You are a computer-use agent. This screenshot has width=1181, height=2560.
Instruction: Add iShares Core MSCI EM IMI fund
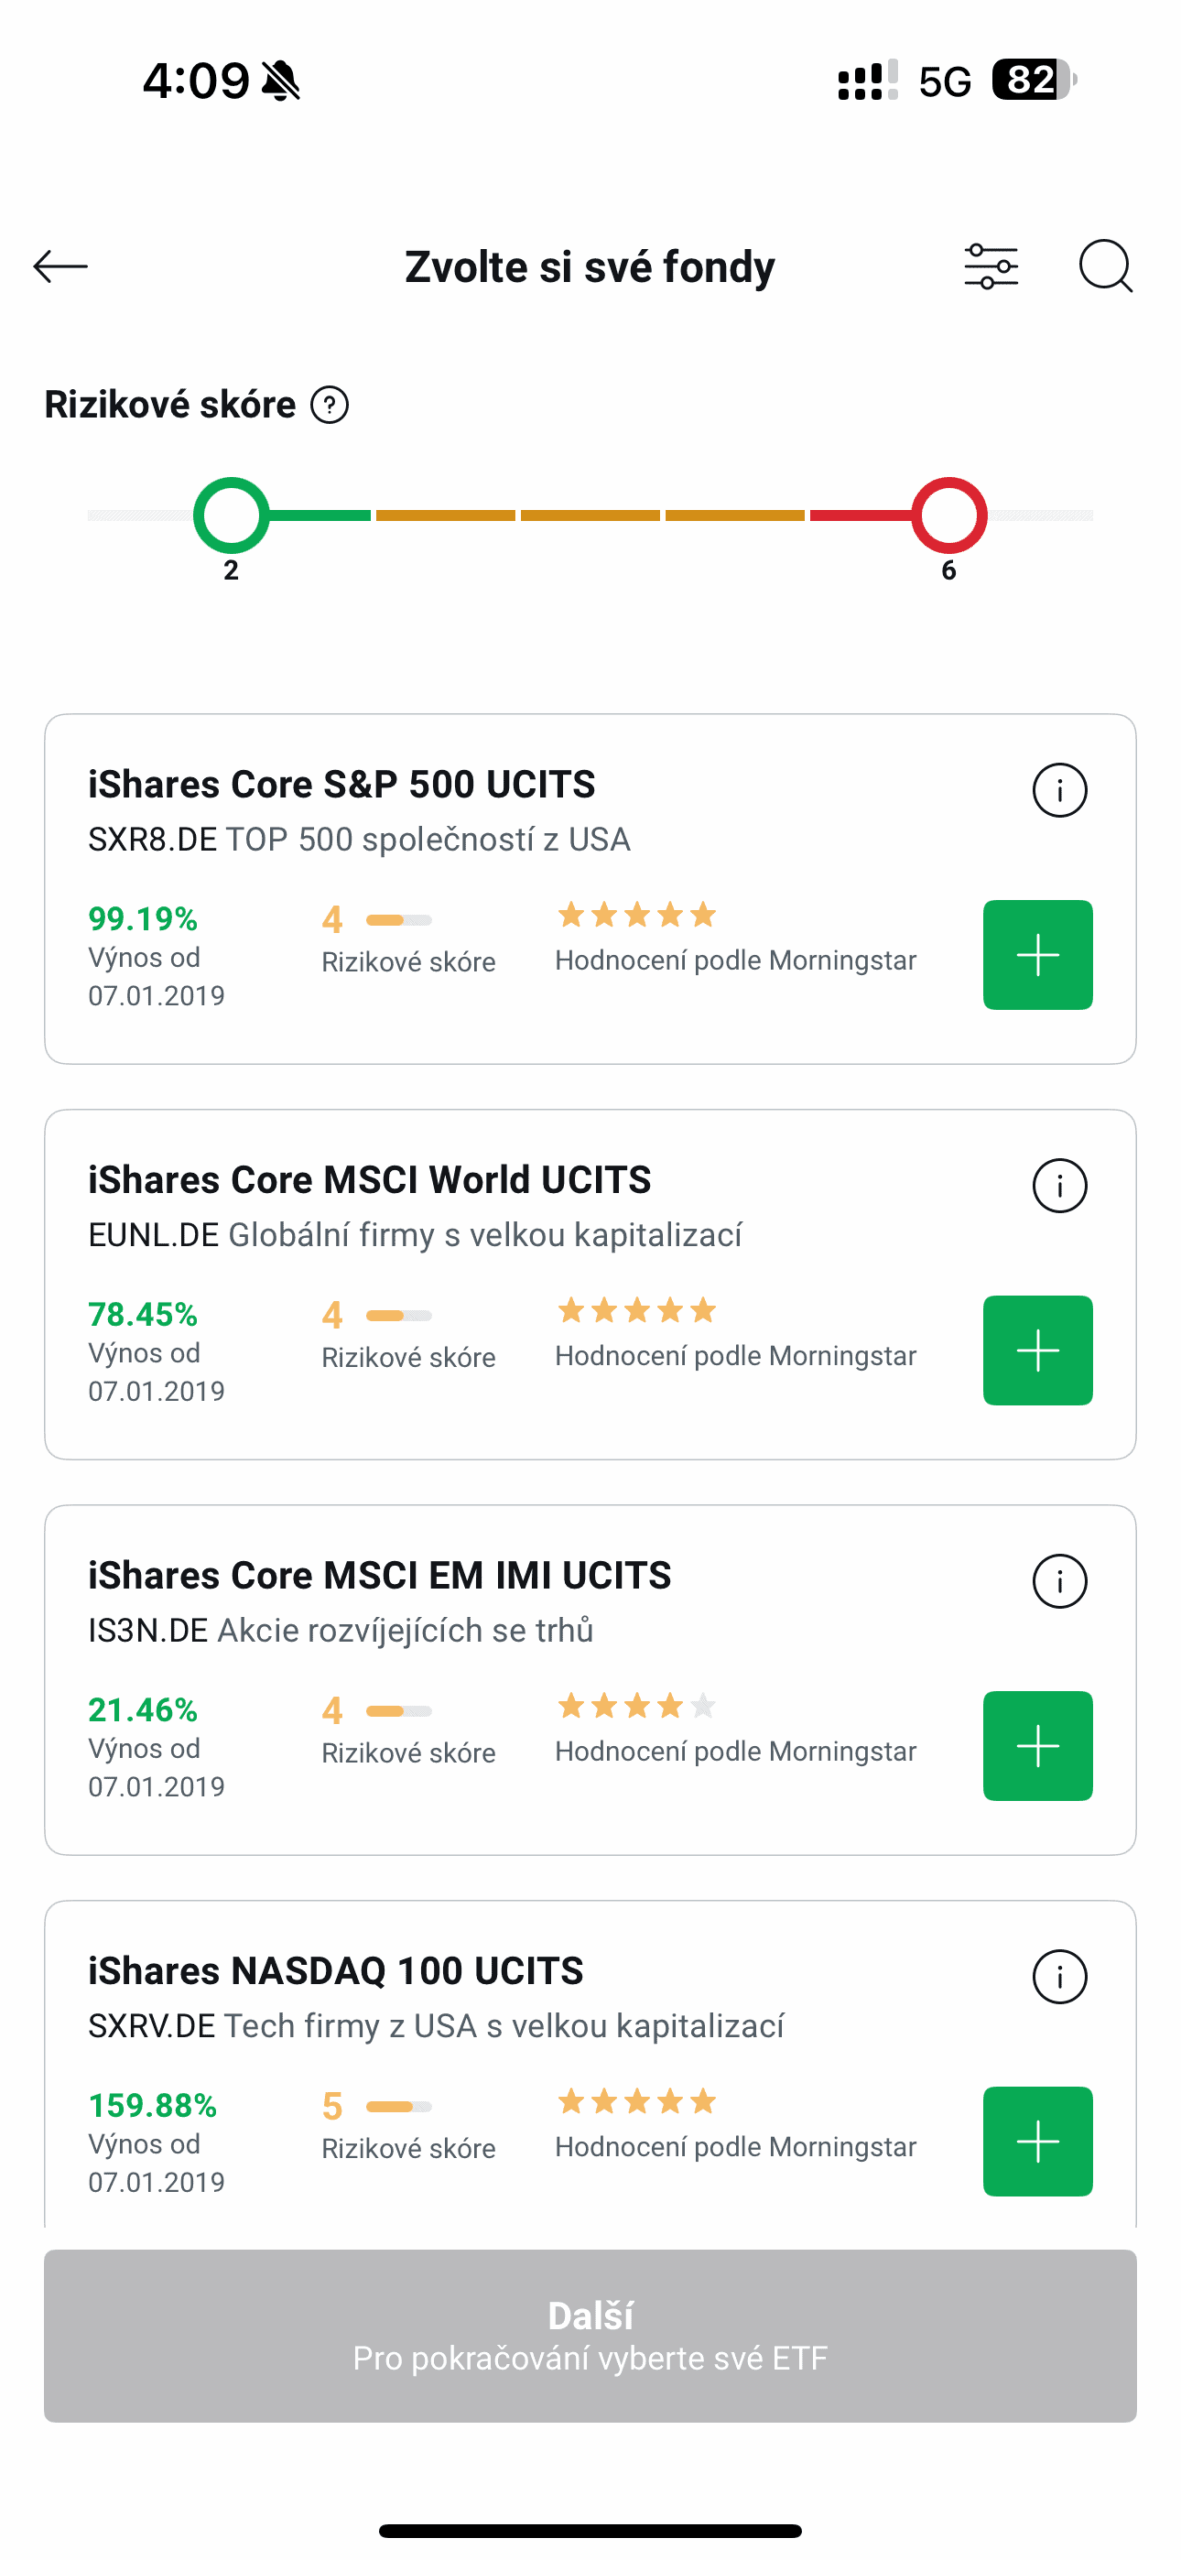click(1037, 1744)
